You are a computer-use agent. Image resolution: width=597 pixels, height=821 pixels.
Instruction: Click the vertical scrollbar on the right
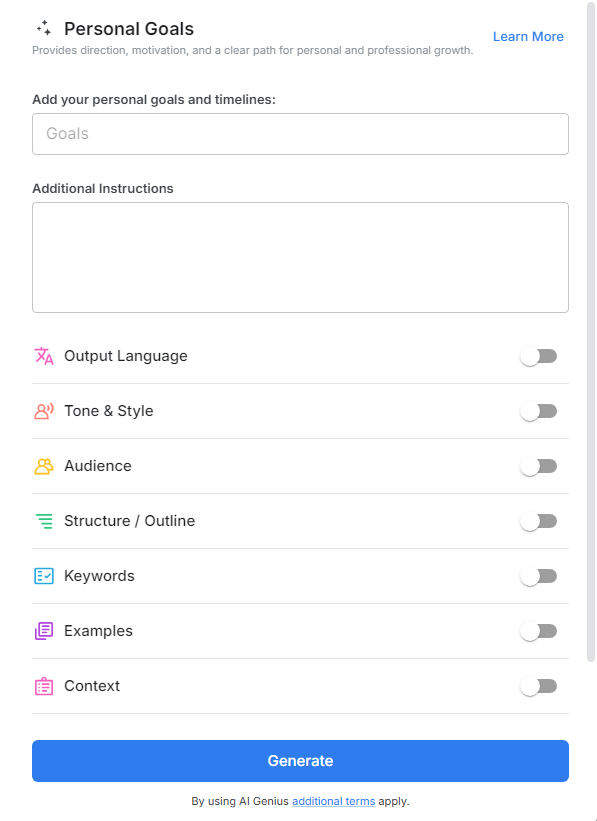590,330
